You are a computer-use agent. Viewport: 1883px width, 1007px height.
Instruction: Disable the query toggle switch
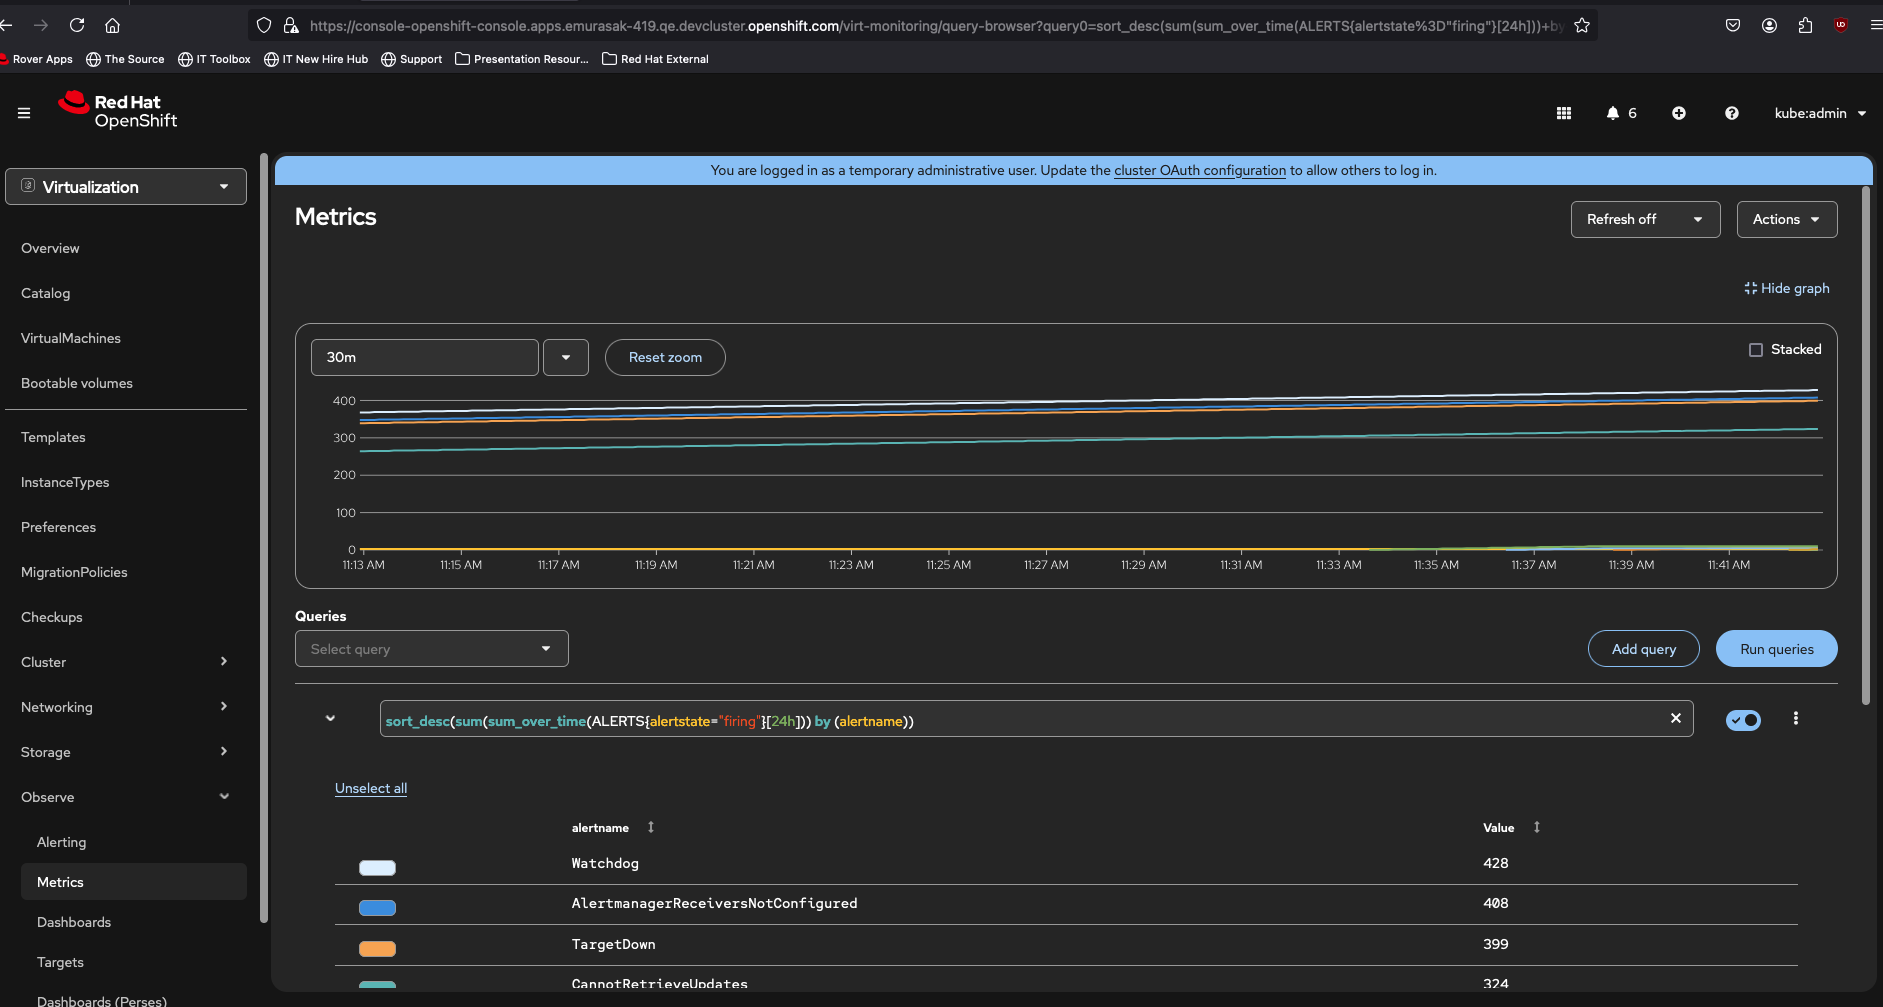point(1743,720)
